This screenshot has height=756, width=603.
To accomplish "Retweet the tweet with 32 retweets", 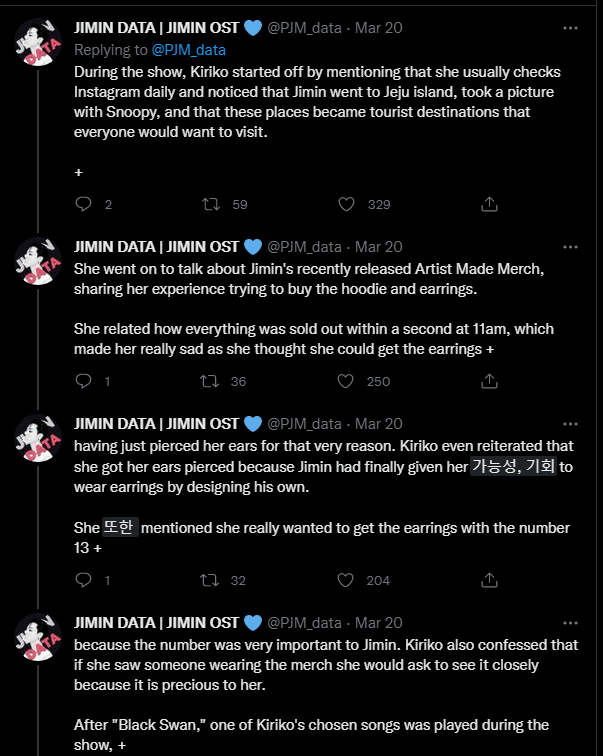I will (210, 580).
